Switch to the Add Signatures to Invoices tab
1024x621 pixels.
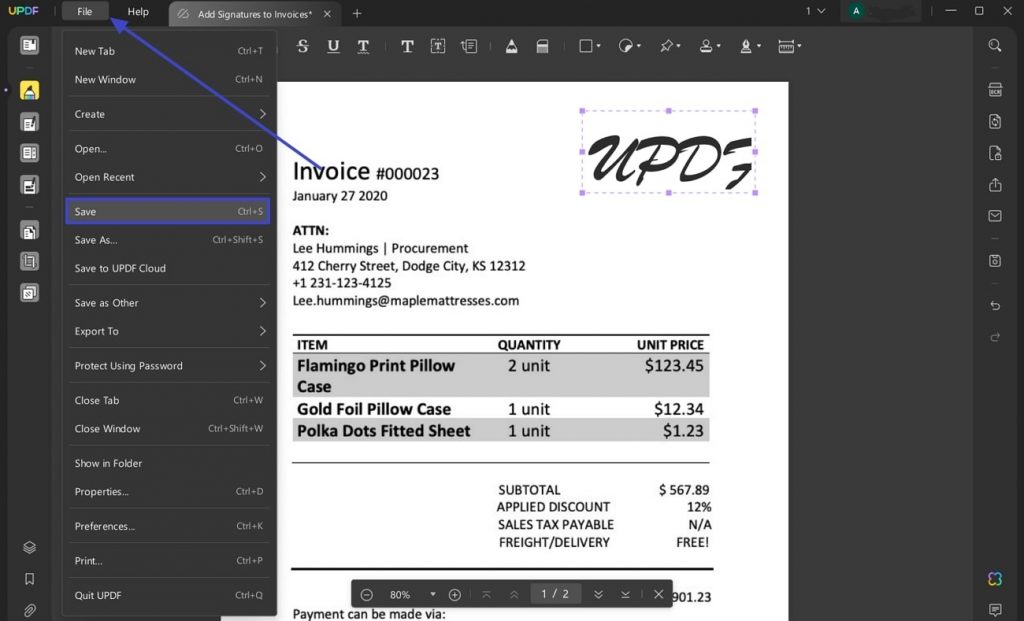click(x=250, y=14)
